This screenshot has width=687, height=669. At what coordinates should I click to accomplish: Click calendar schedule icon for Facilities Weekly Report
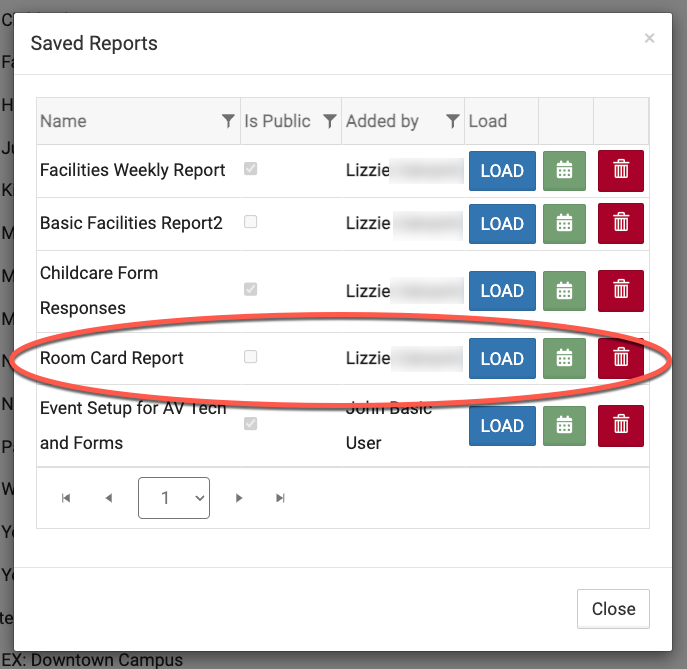tap(564, 171)
